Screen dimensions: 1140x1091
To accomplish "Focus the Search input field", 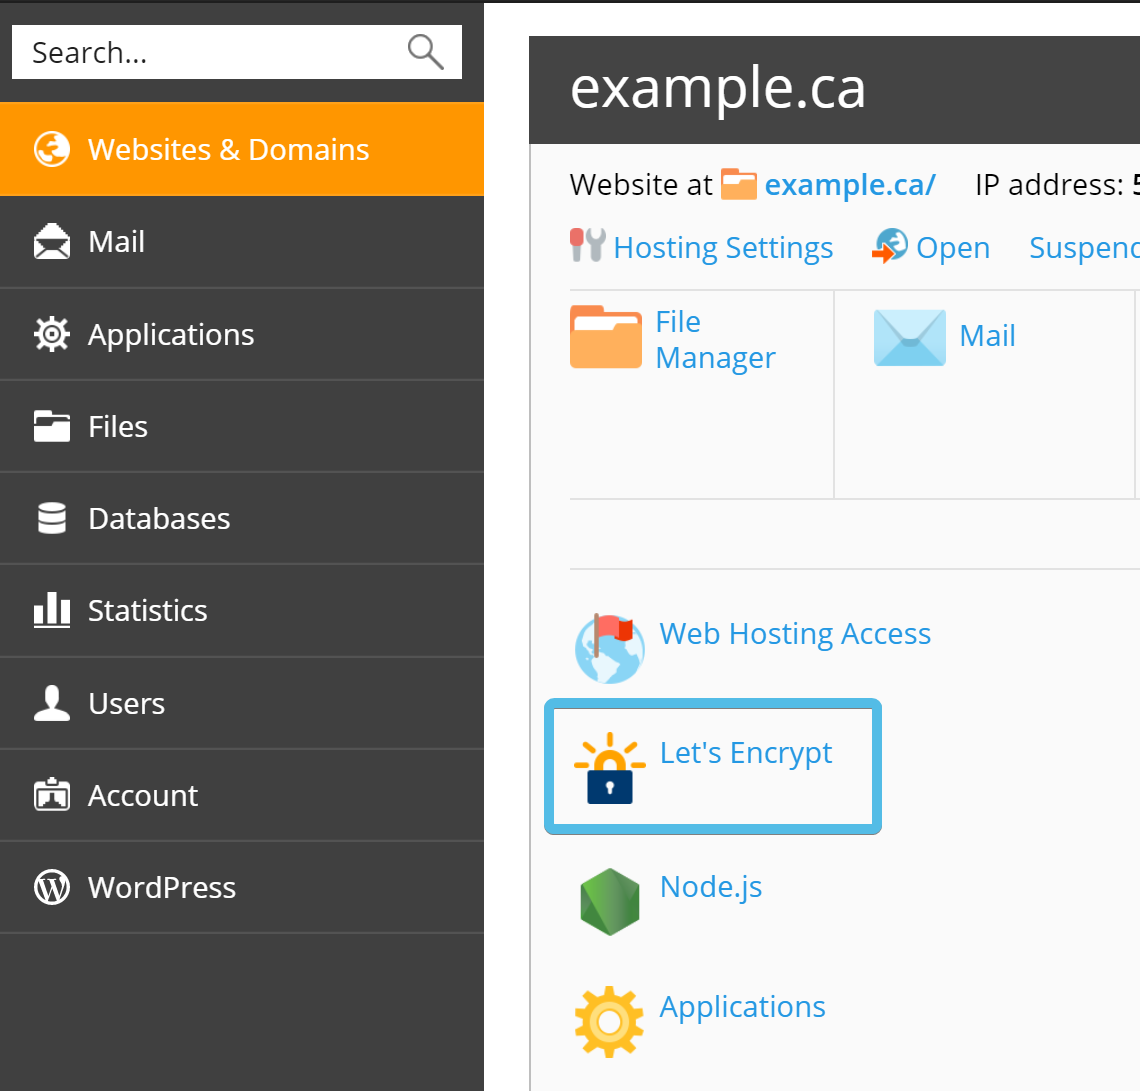I will click(x=236, y=52).
